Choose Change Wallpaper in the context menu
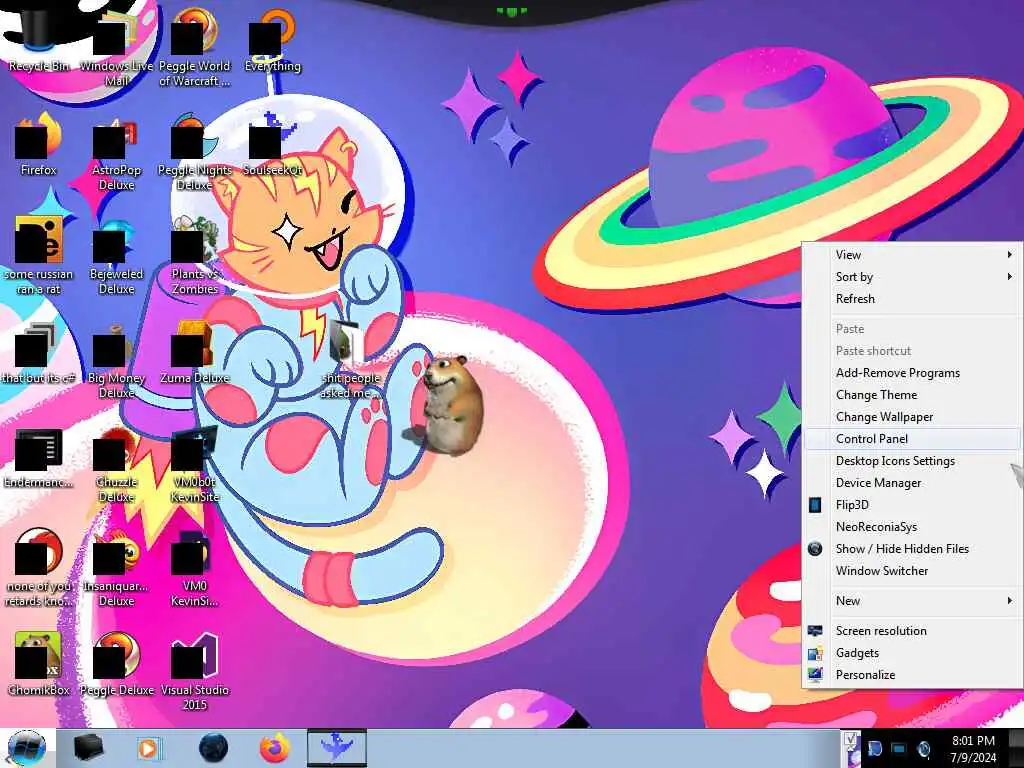Image resolution: width=1024 pixels, height=768 pixels. (x=912, y=417)
